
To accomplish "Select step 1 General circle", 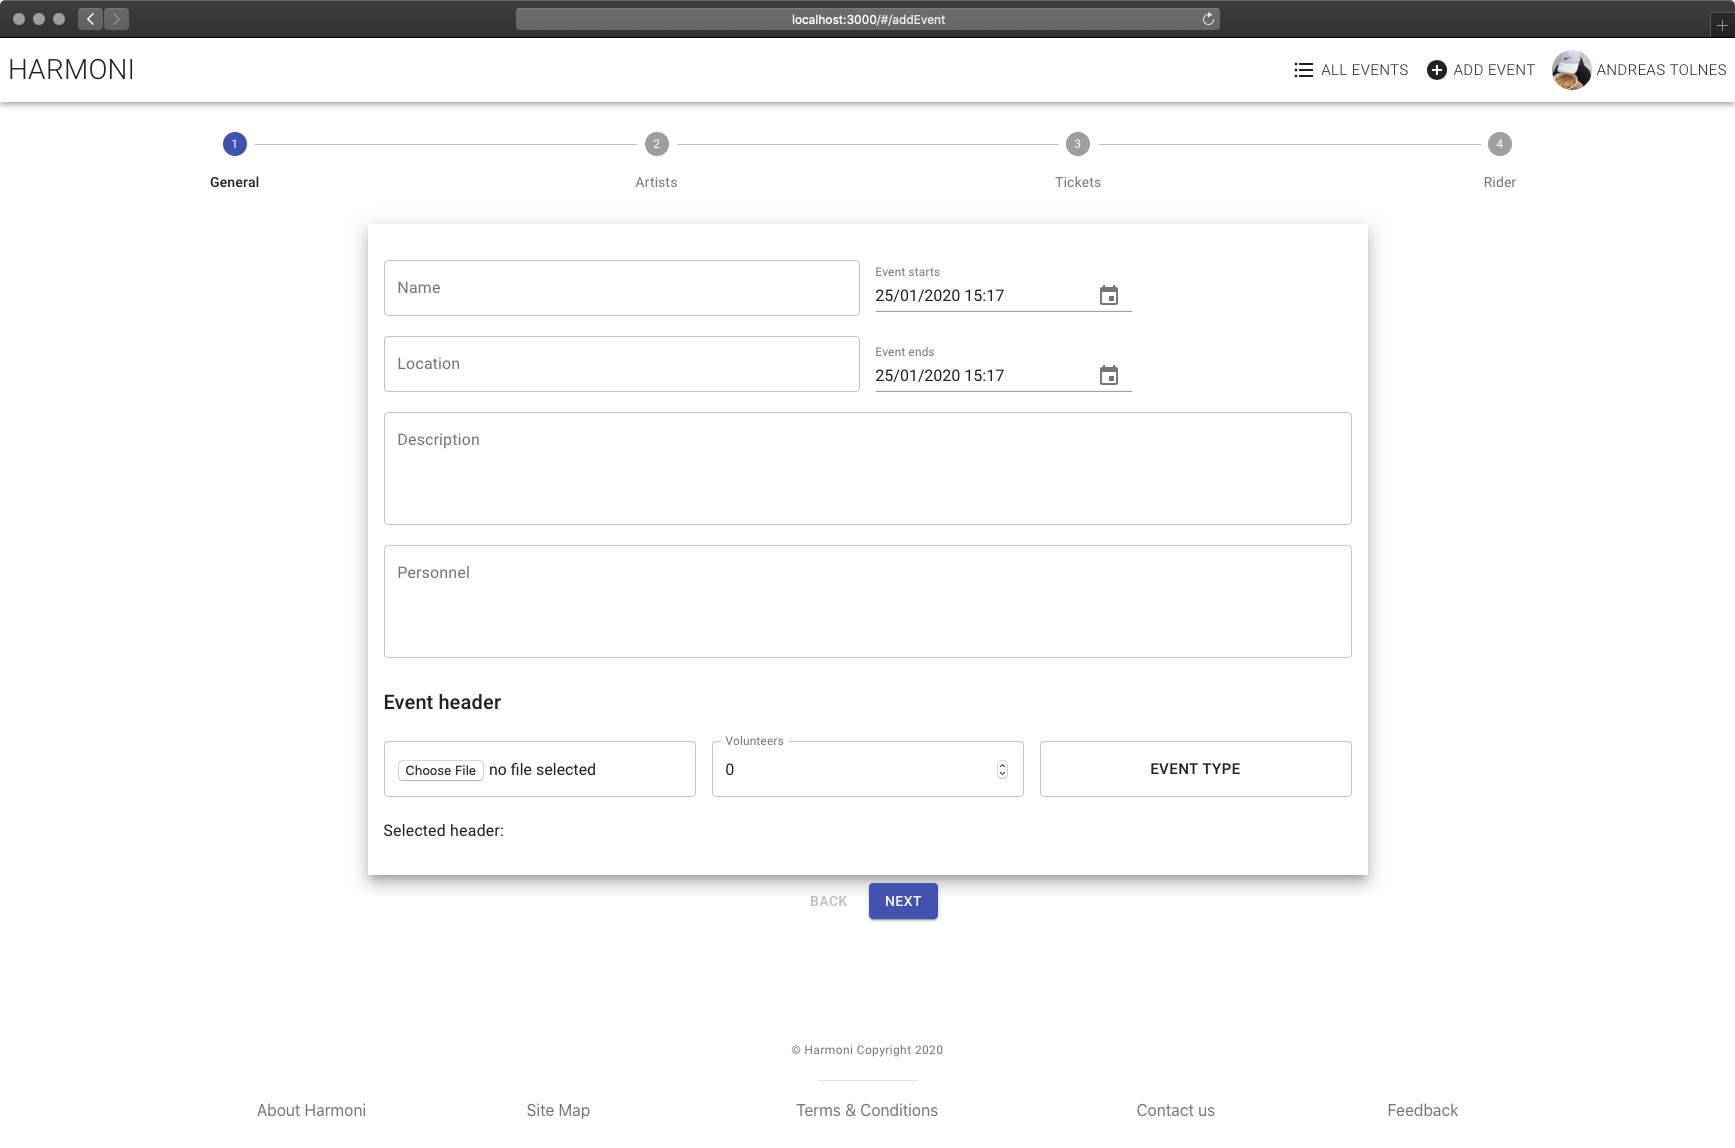I will 234,144.
